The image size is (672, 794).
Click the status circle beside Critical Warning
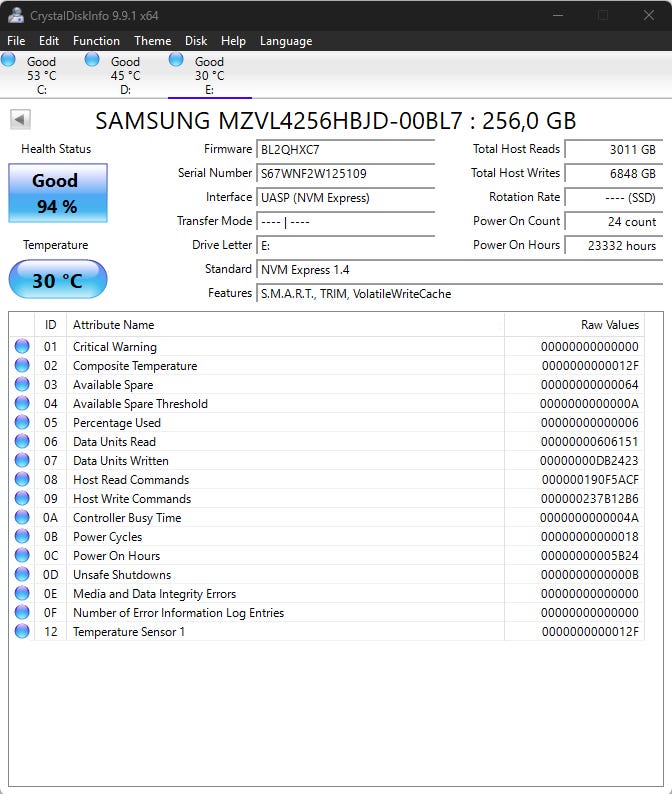click(22, 346)
